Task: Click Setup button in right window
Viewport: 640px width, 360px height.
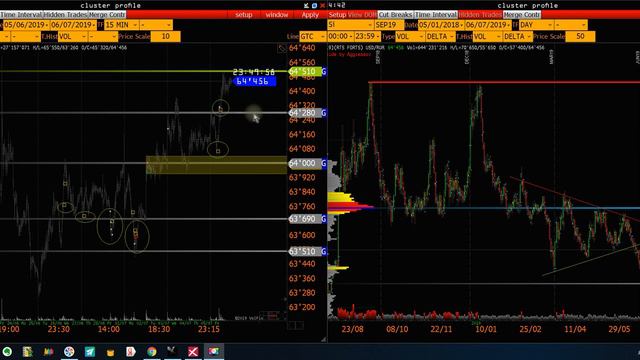Action: pos(338,15)
